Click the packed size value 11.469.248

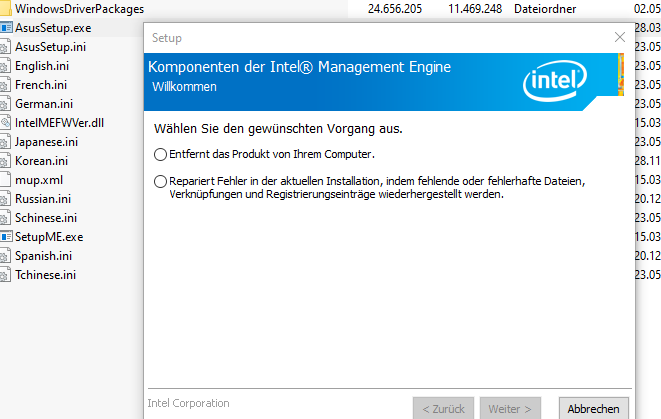pos(475,9)
